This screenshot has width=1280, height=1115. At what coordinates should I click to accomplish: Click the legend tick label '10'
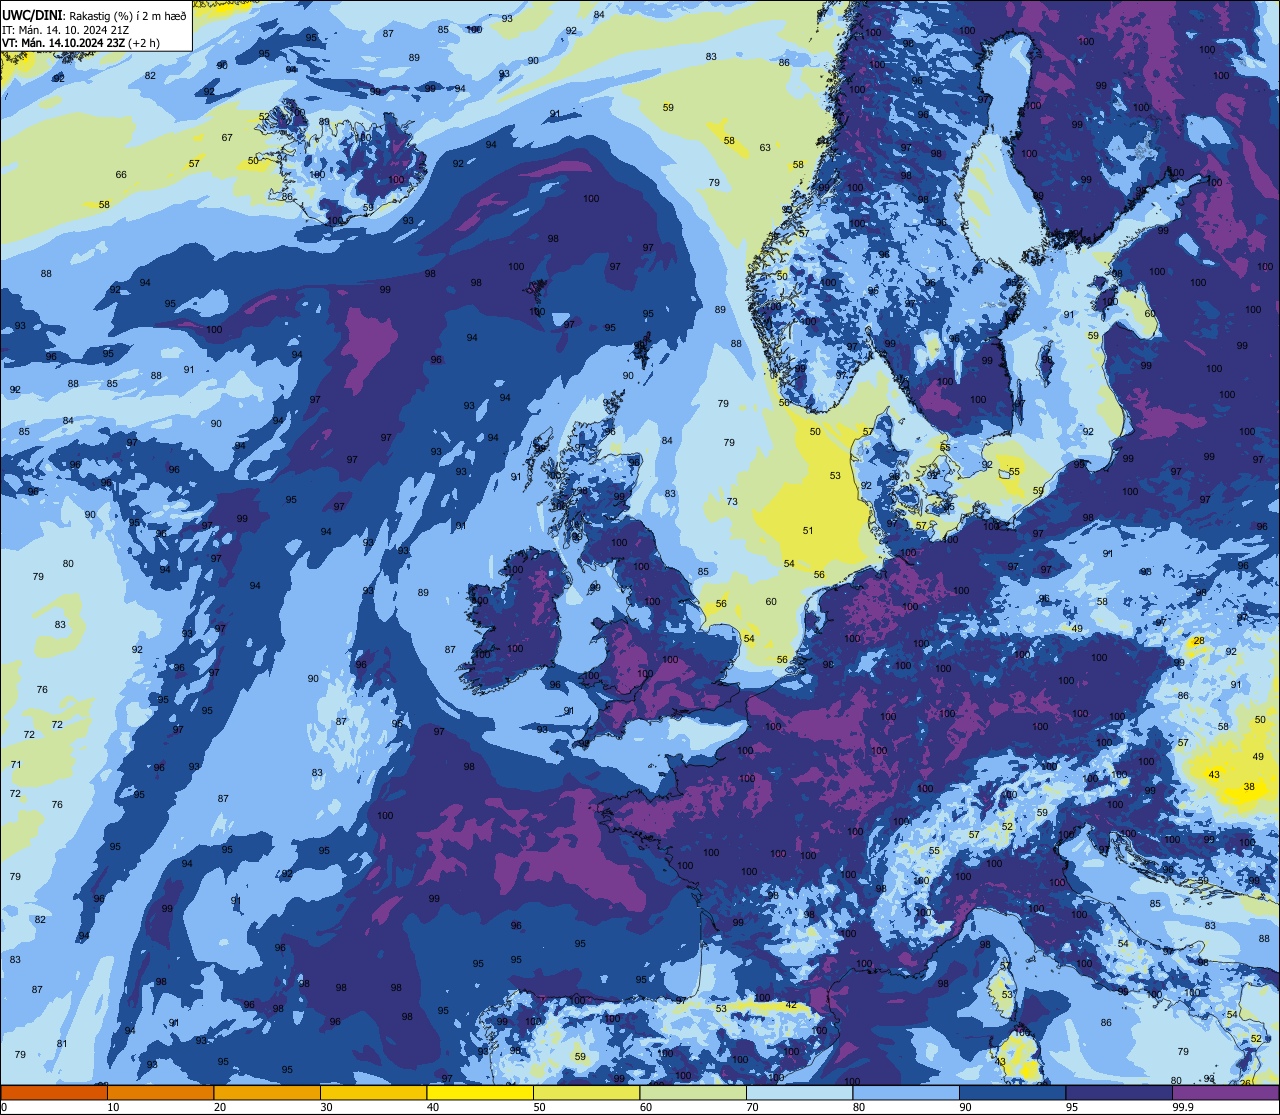113,1107
